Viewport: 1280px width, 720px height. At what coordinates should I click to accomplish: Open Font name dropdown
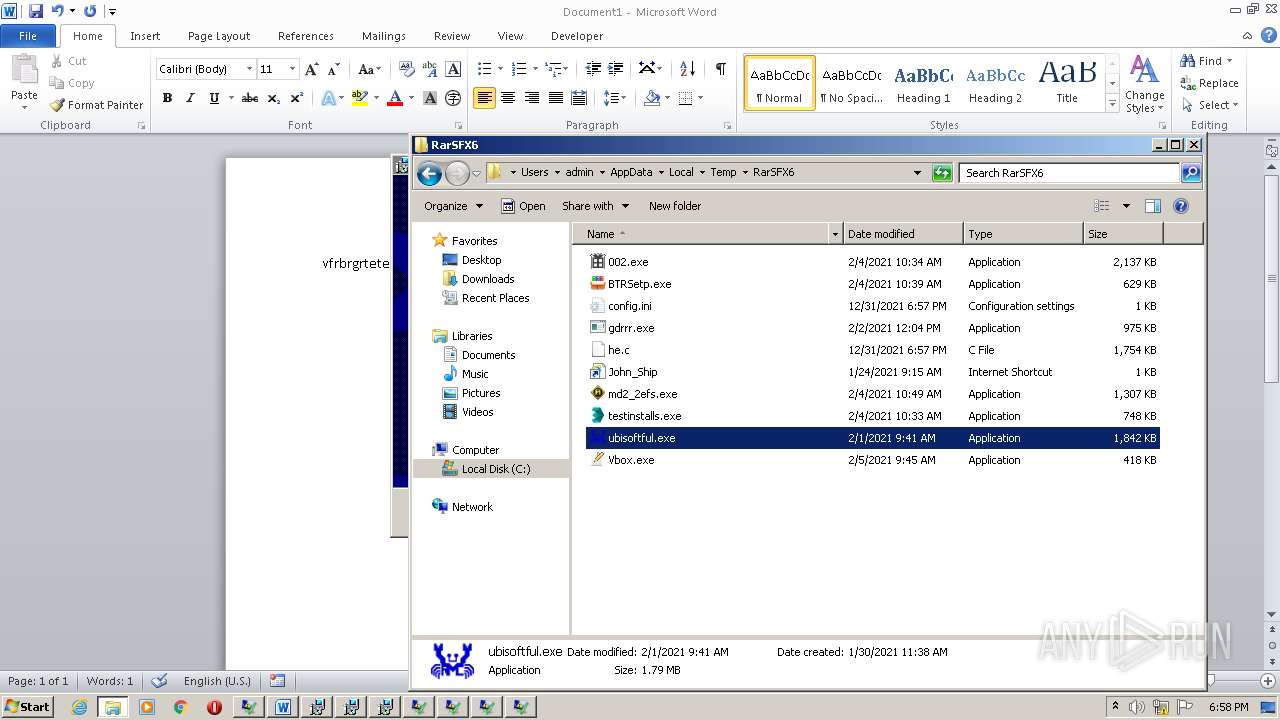pos(249,69)
